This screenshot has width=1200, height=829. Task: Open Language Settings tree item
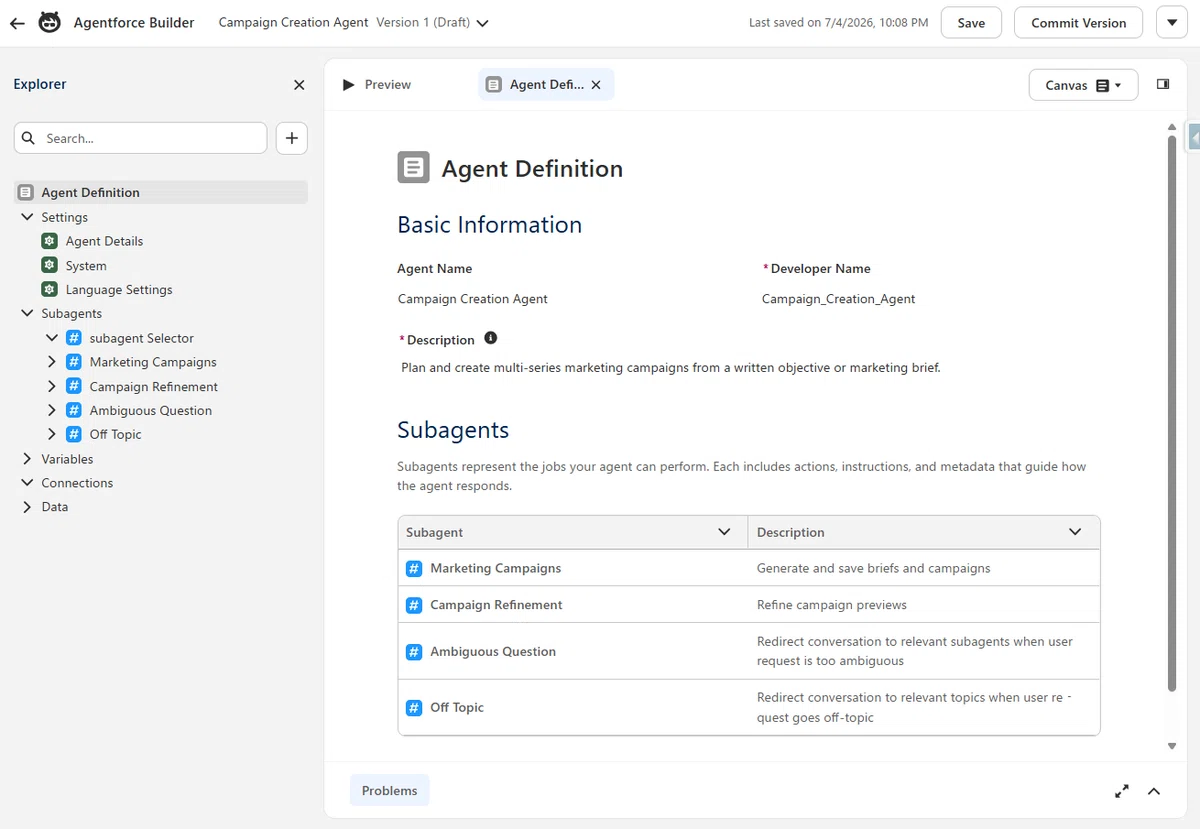click(119, 290)
